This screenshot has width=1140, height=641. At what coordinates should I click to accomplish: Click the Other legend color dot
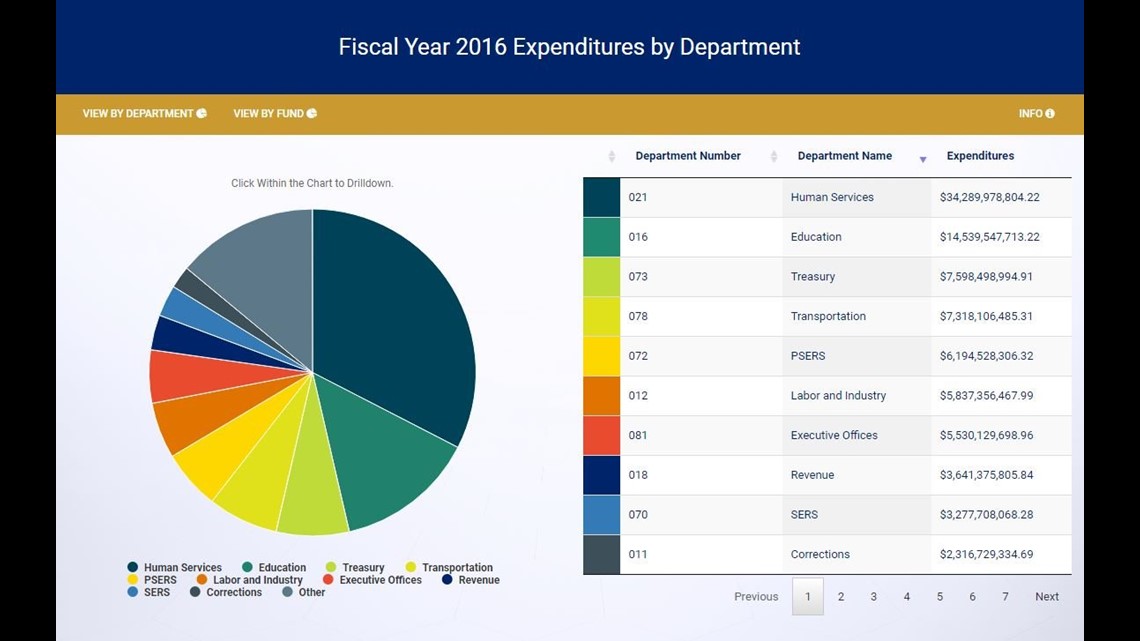pos(287,593)
